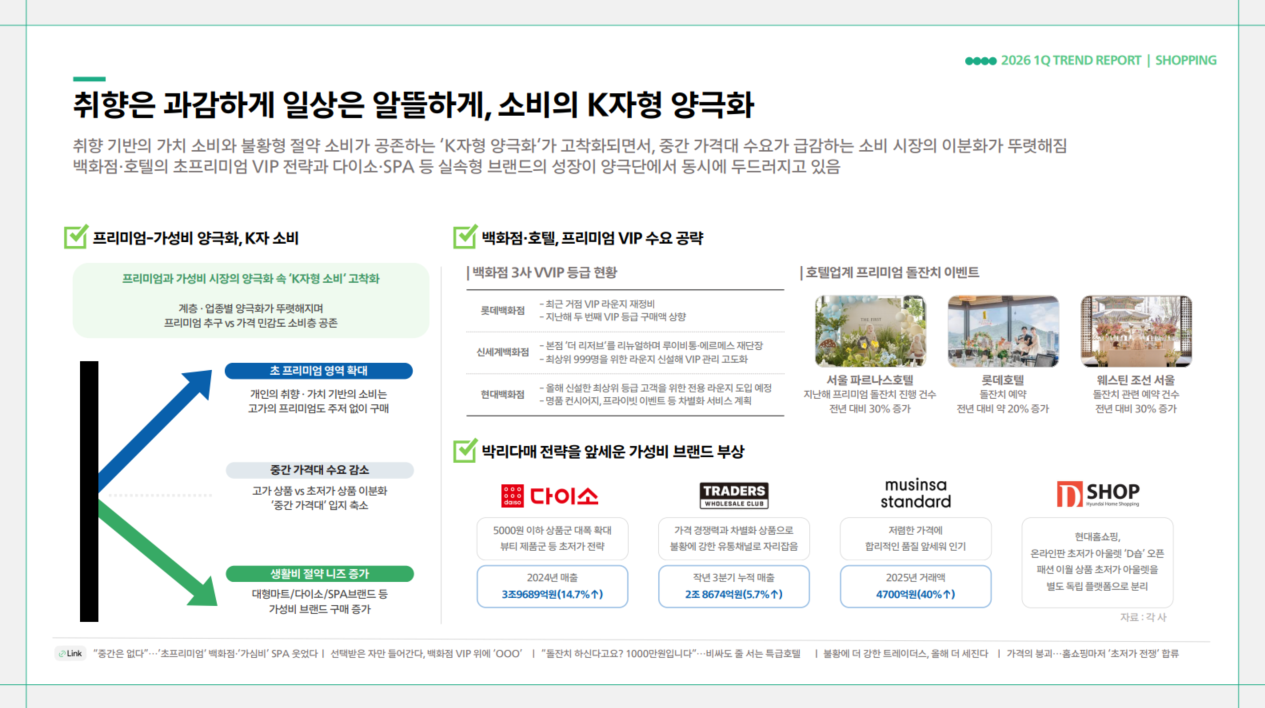Viewport: 1265px width, 708px height.
Task: Click the checkmark beside '프리미엄-가성비 양극화, K자 소비'
Action: [x=75, y=238]
